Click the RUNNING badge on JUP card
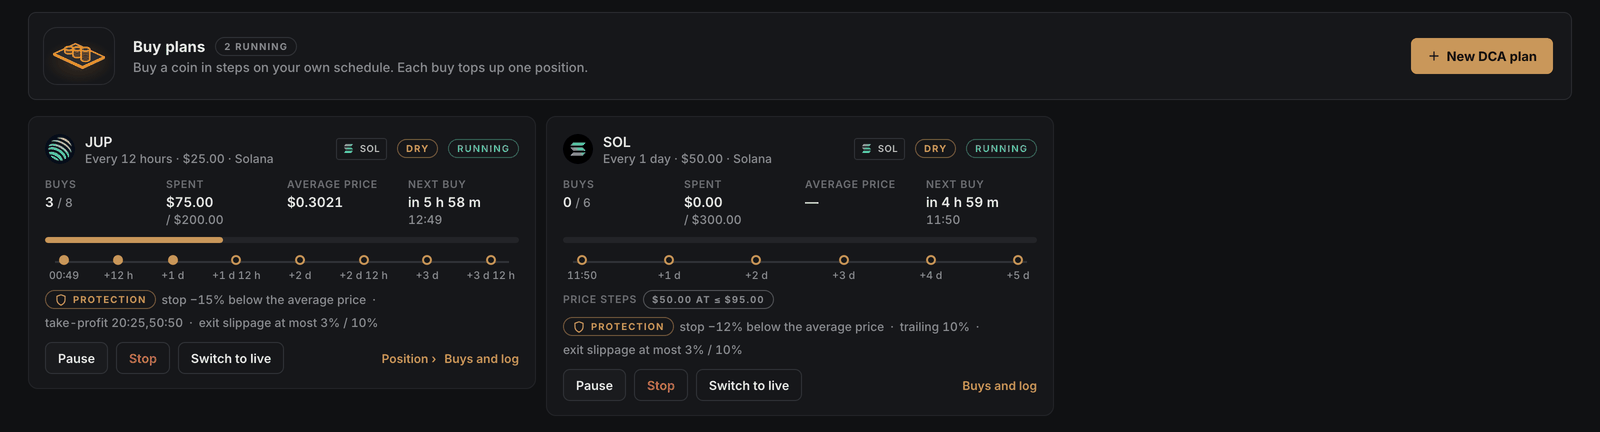 (x=483, y=149)
